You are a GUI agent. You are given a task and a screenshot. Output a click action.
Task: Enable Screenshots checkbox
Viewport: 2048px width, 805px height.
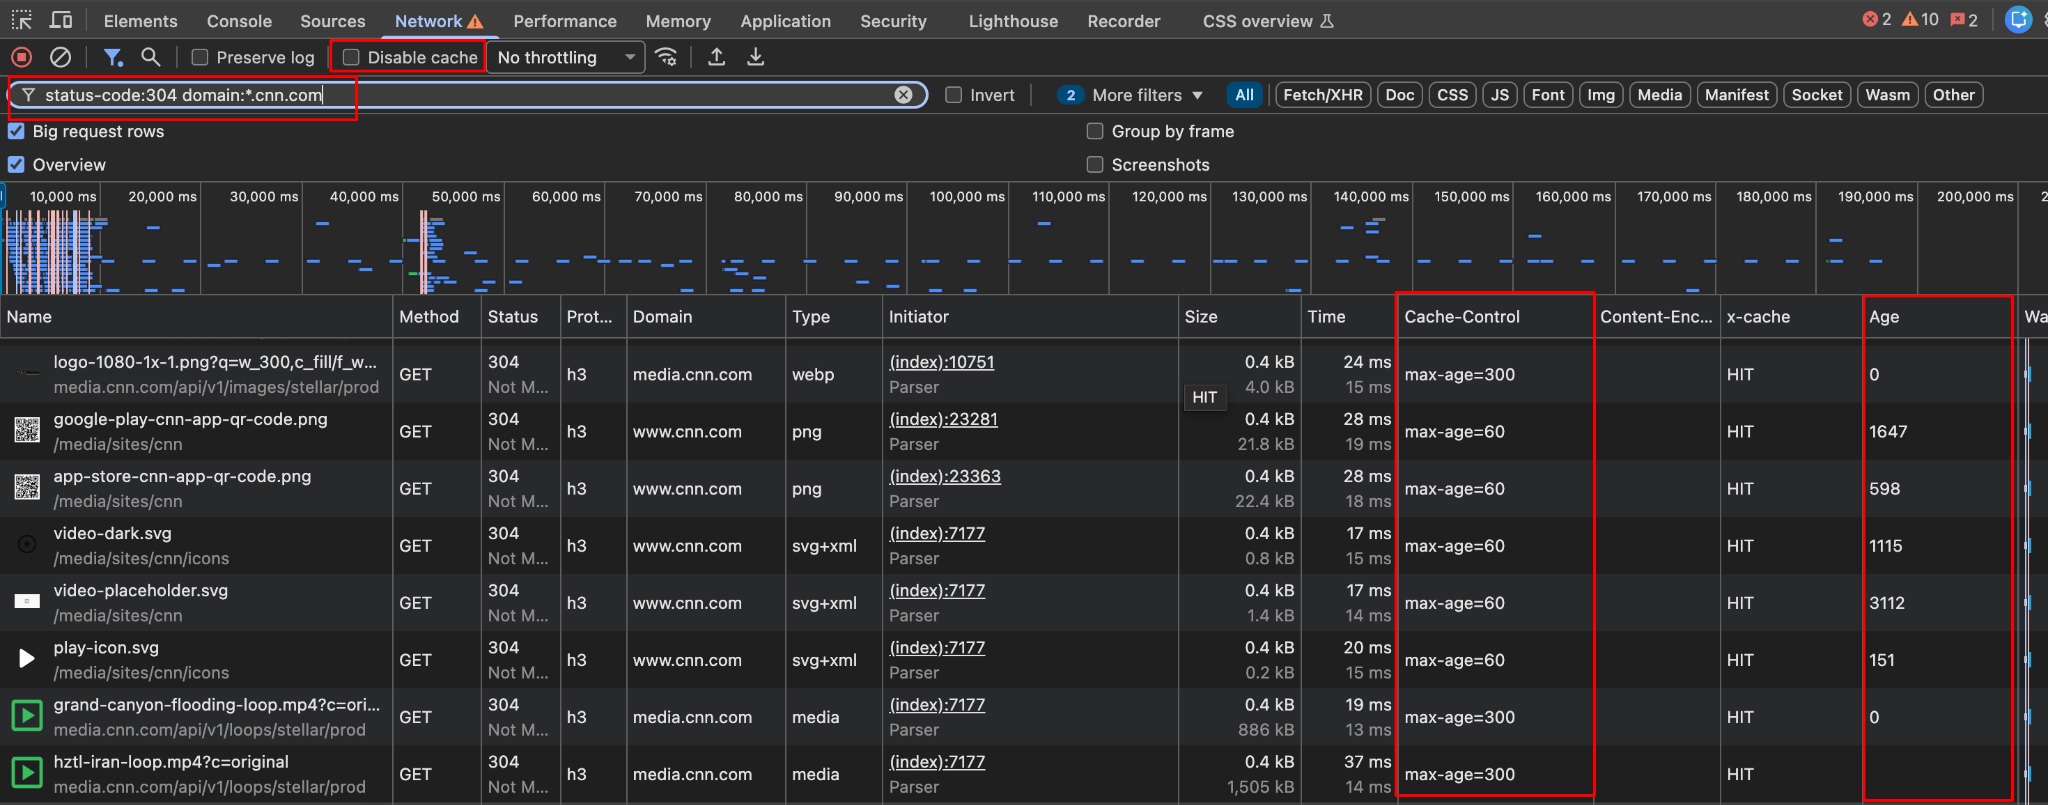point(1095,165)
